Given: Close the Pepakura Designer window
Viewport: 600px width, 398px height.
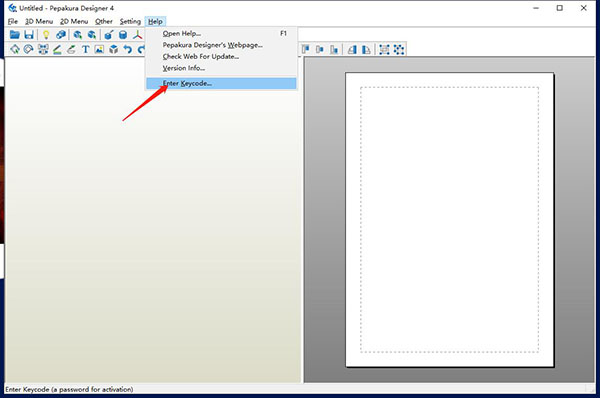Looking at the screenshot, I should [583, 8].
